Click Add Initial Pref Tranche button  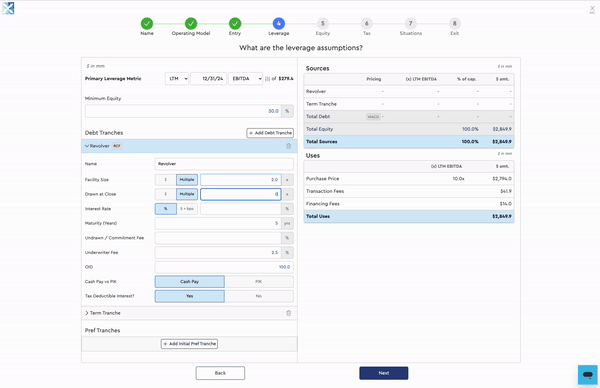click(189, 344)
